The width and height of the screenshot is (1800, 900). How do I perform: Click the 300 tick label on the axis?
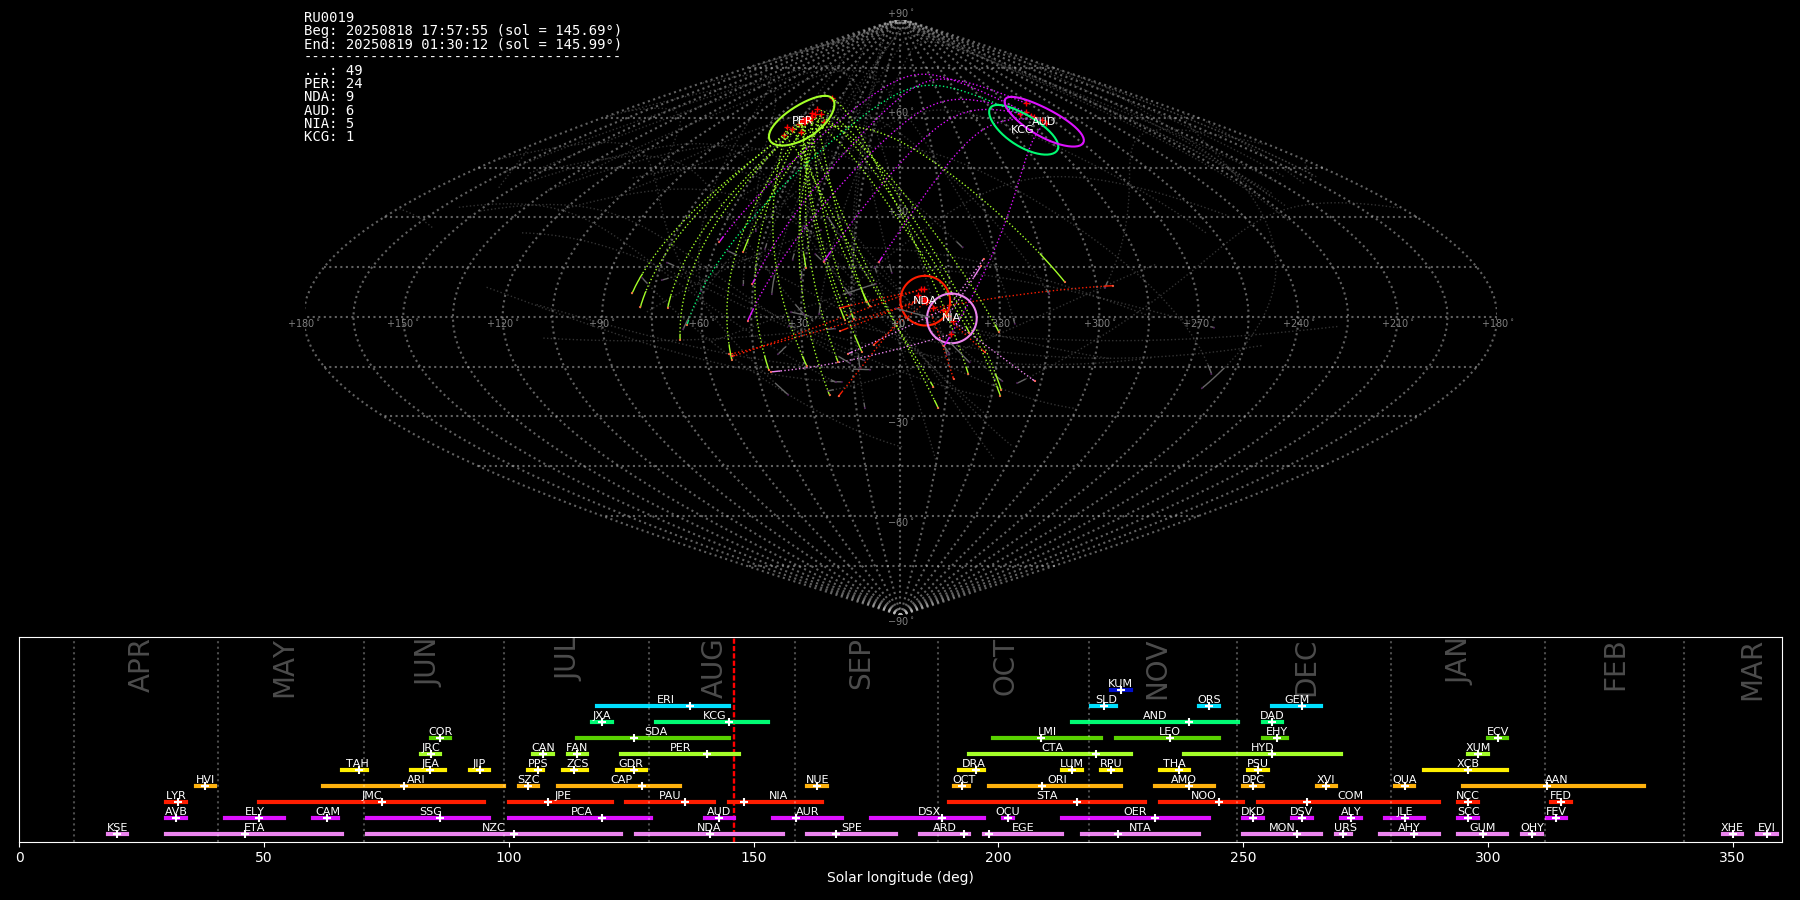click(1488, 857)
